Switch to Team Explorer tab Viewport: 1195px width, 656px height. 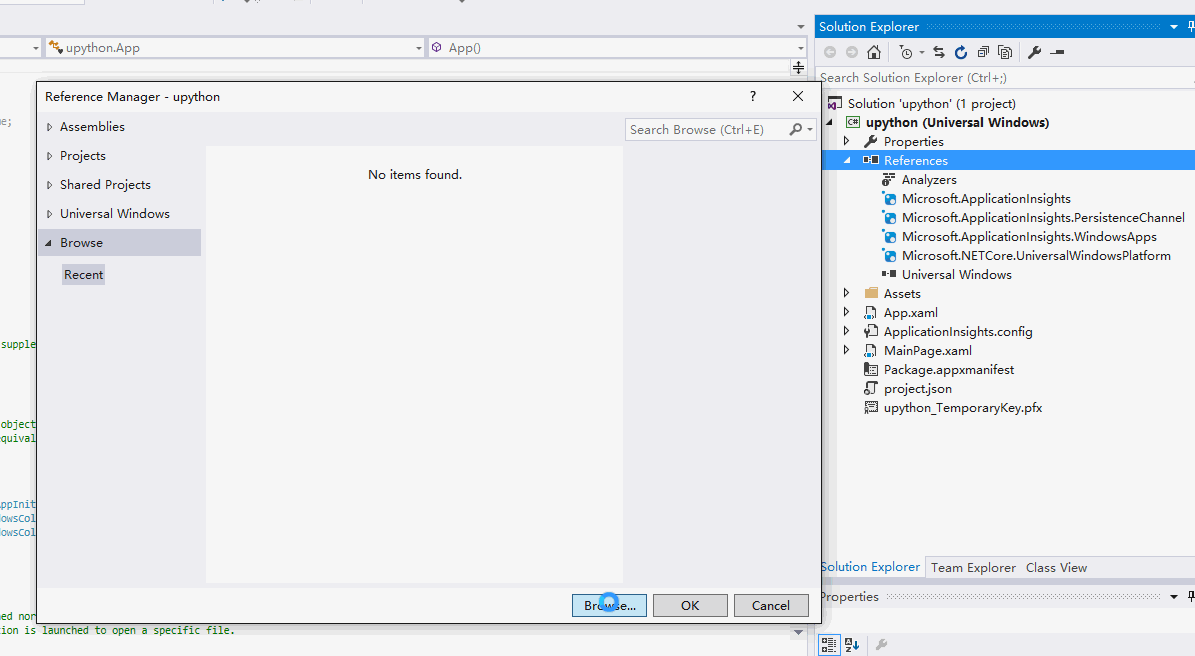pyautogui.click(x=973, y=568)
